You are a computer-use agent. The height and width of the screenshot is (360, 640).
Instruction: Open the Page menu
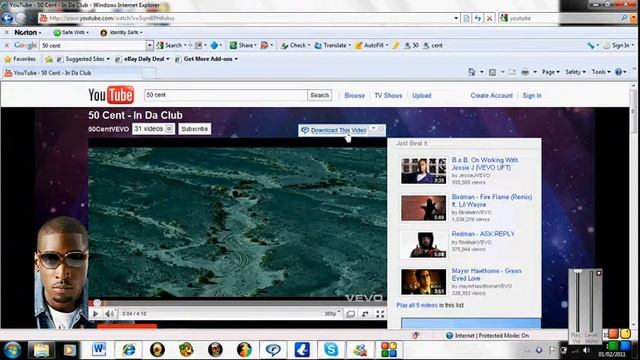click(x=551, y=72)
